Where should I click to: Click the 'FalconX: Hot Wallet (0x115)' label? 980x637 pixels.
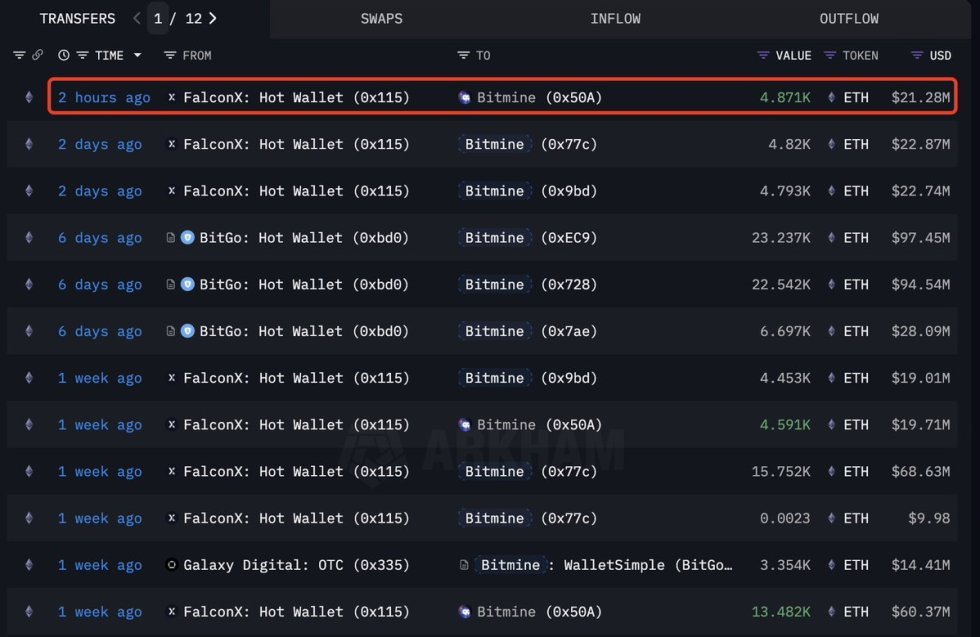[x=297, y=97]
